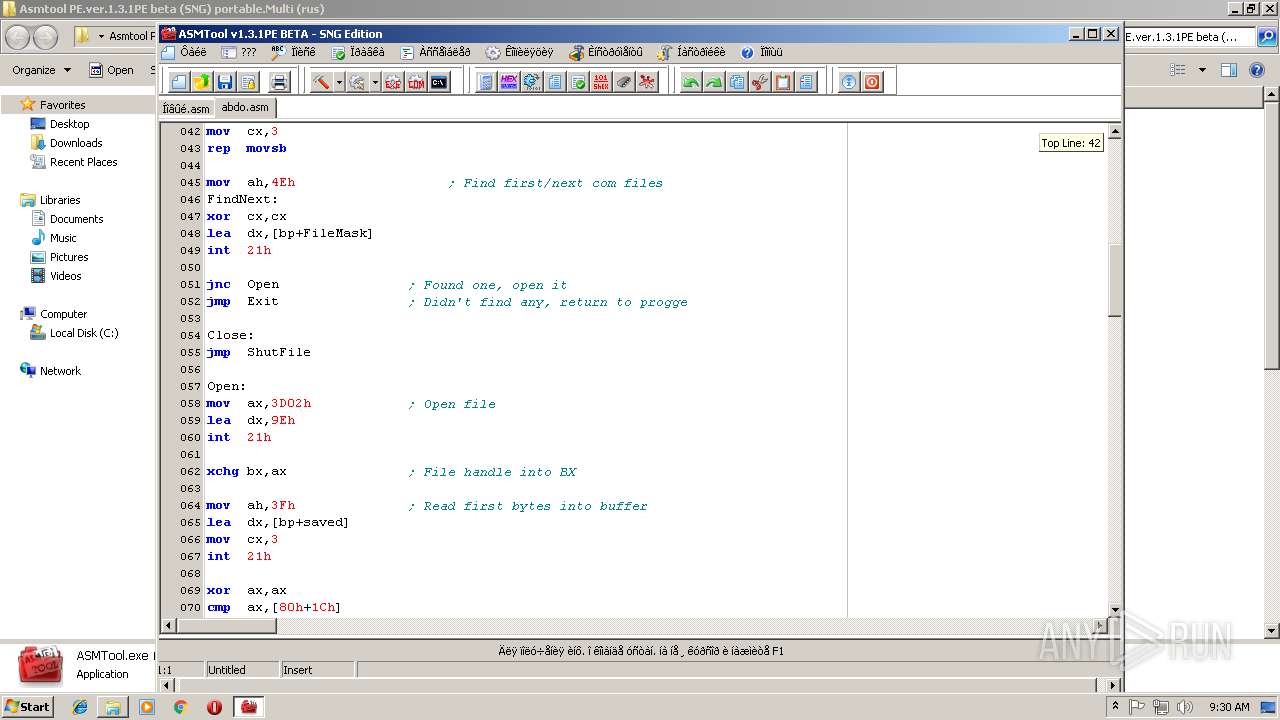Image resolution: width=1280 pixels, height=720 pixels.
Task: Click the 'FindNext:' label in code
Action: pos(243,199)
